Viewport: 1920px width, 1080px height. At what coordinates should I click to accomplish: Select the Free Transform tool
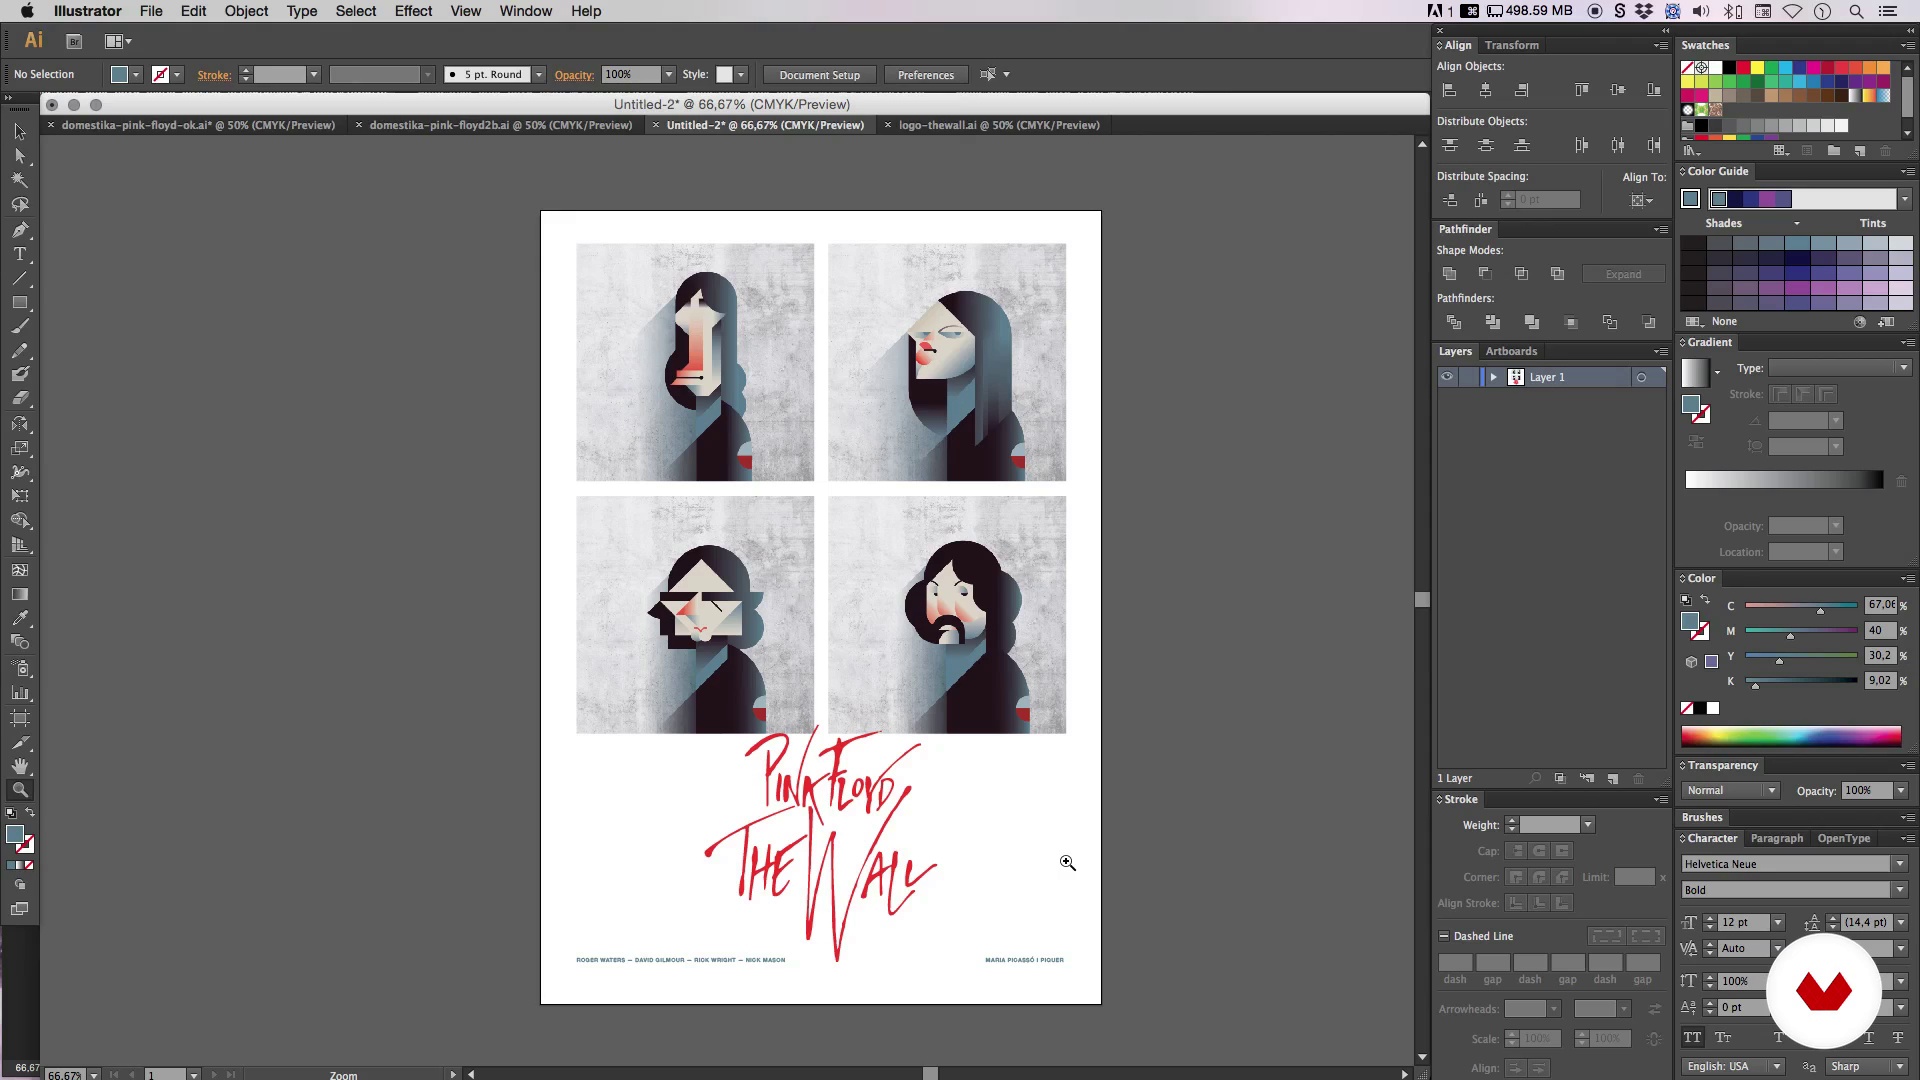click(x=19, y=496)
